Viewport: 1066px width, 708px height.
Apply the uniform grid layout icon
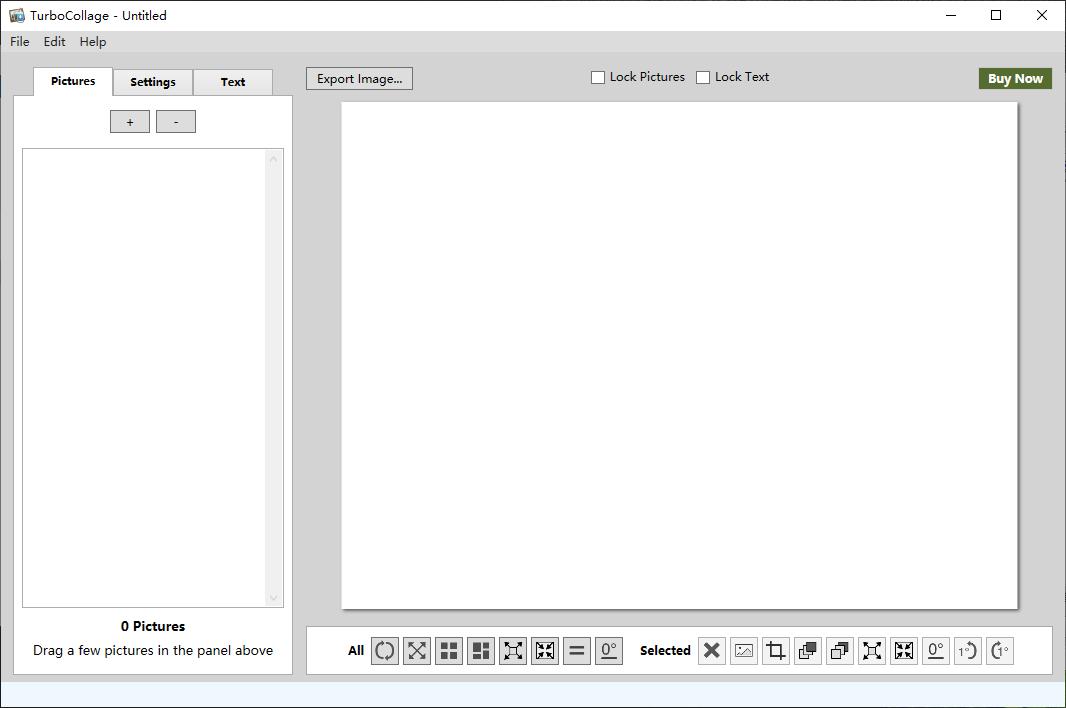[x=449, y=651]
